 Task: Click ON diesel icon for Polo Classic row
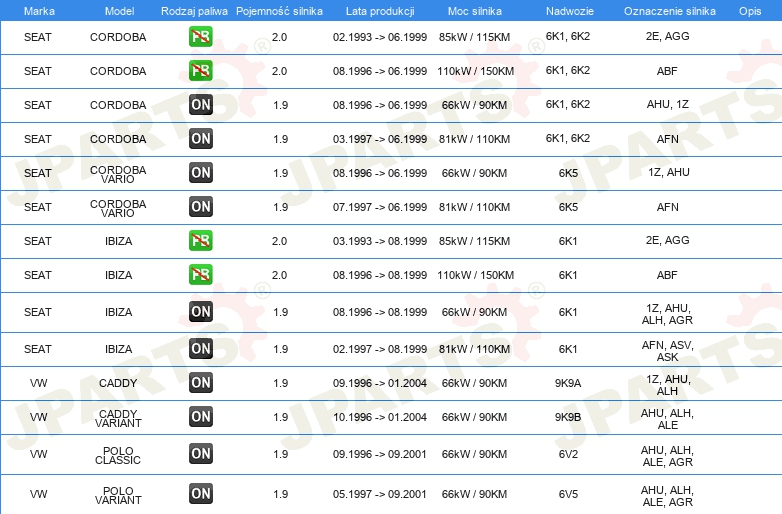coord(200,454)
